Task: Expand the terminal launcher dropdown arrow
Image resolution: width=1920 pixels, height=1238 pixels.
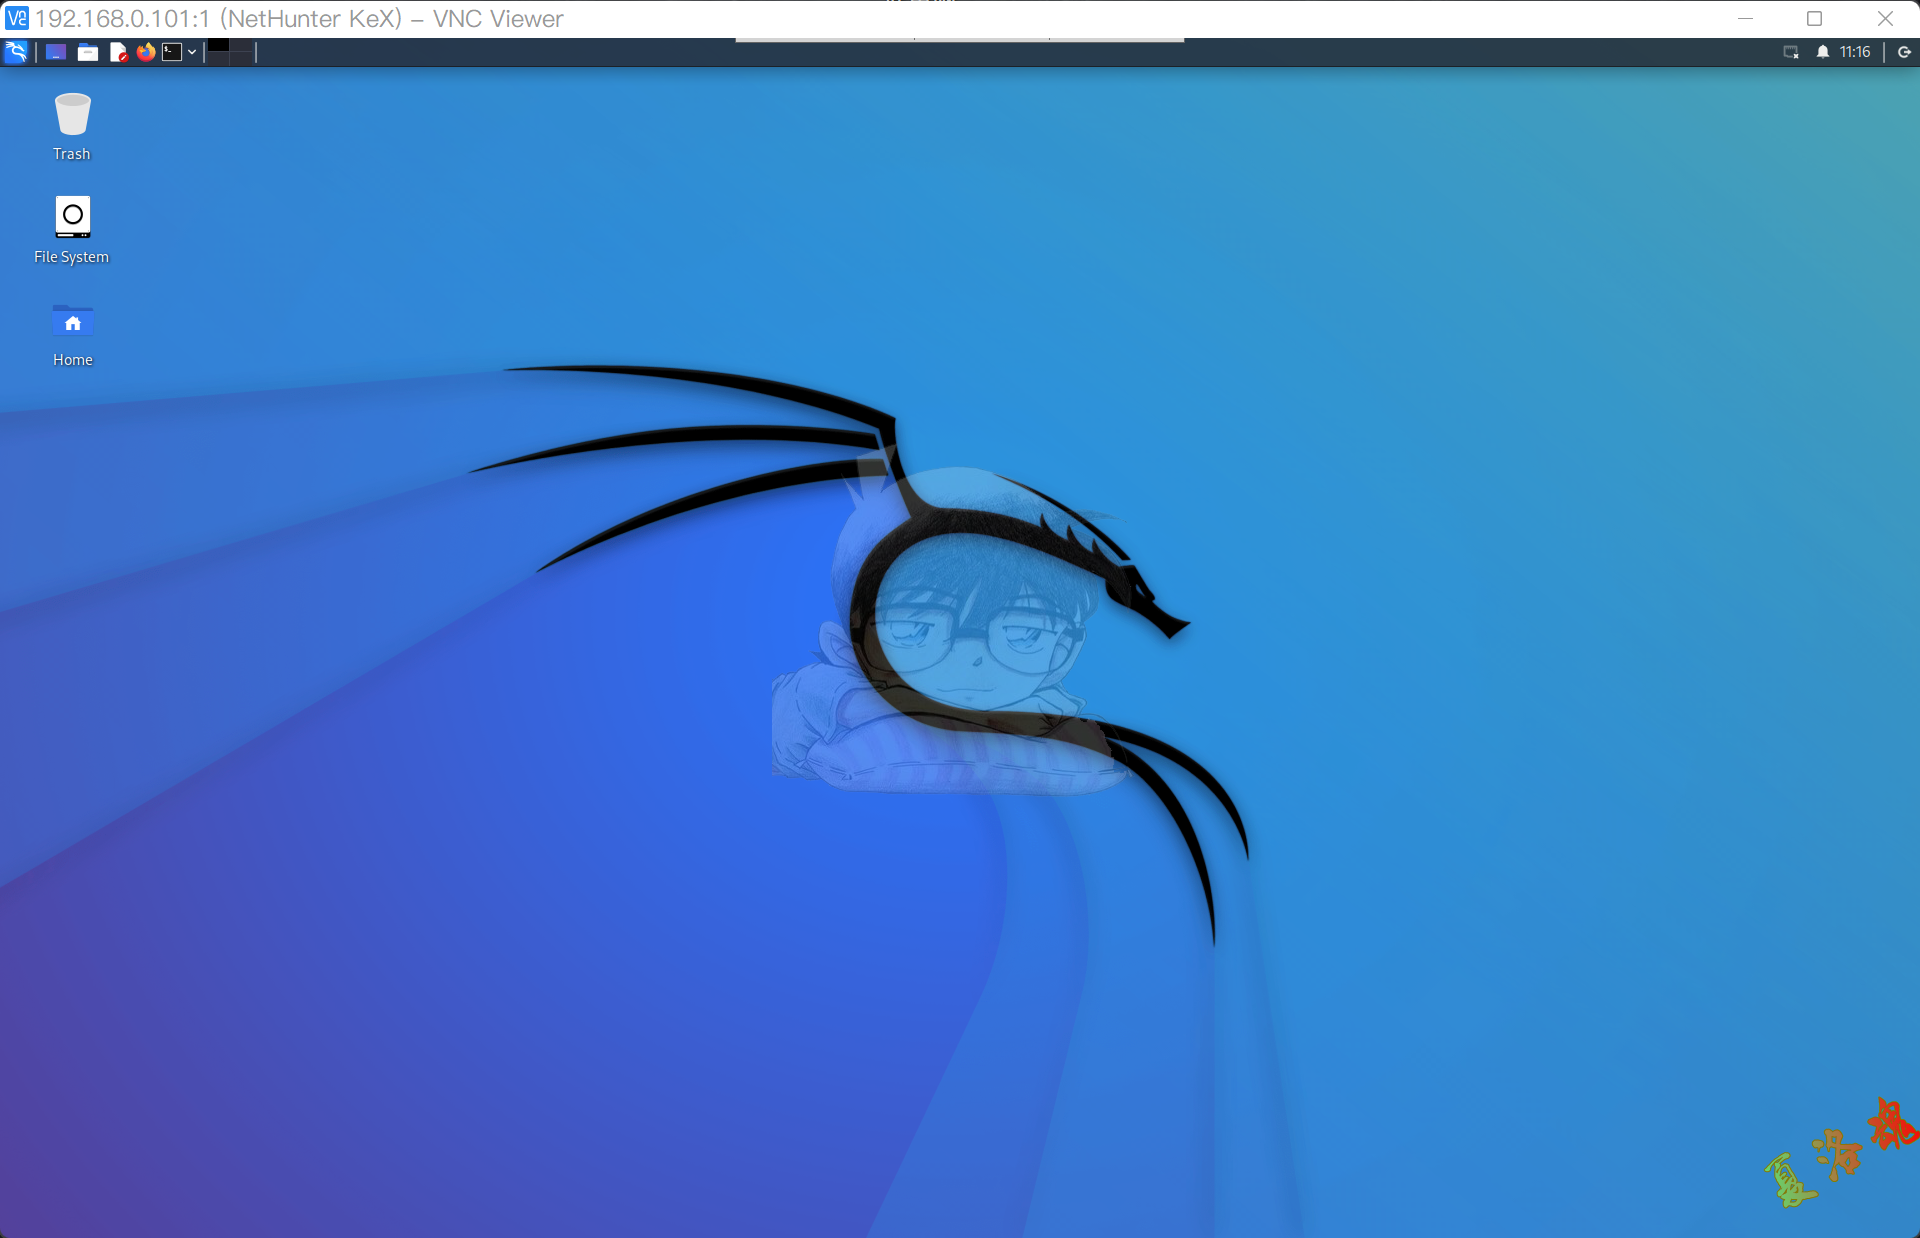Action: tap(192, 52)
